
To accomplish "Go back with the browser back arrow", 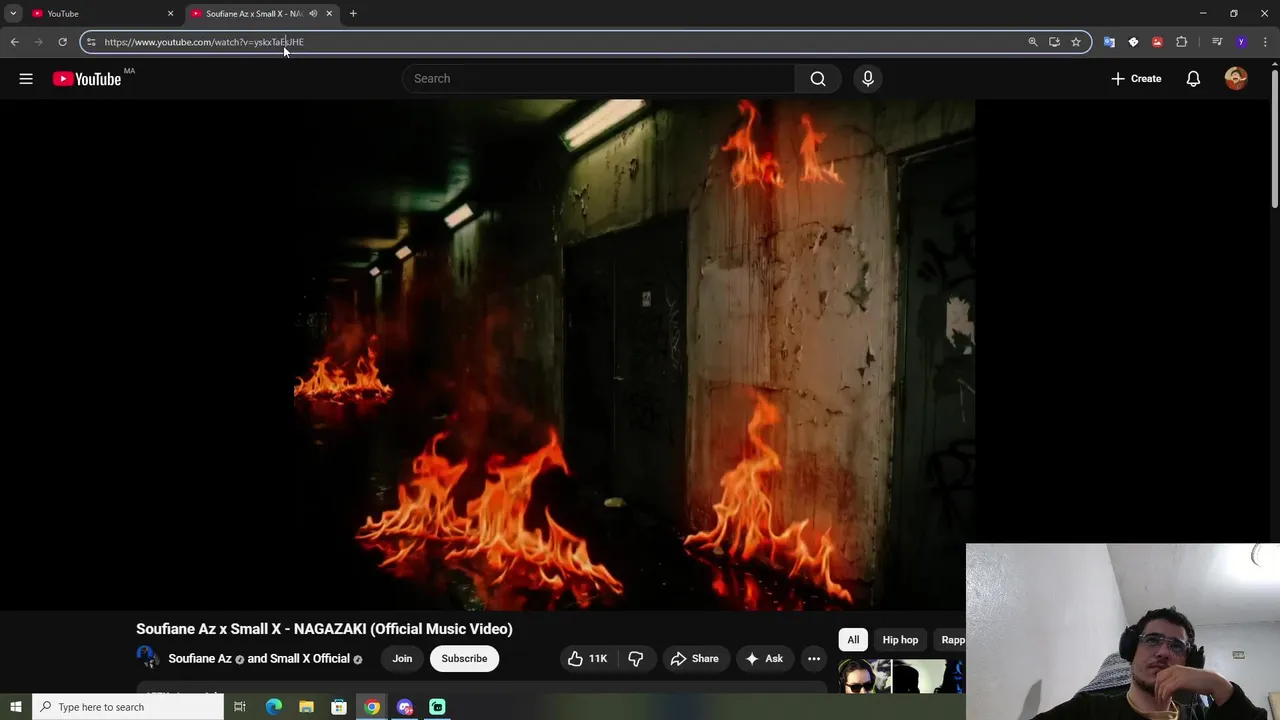I will click(14, 42).
